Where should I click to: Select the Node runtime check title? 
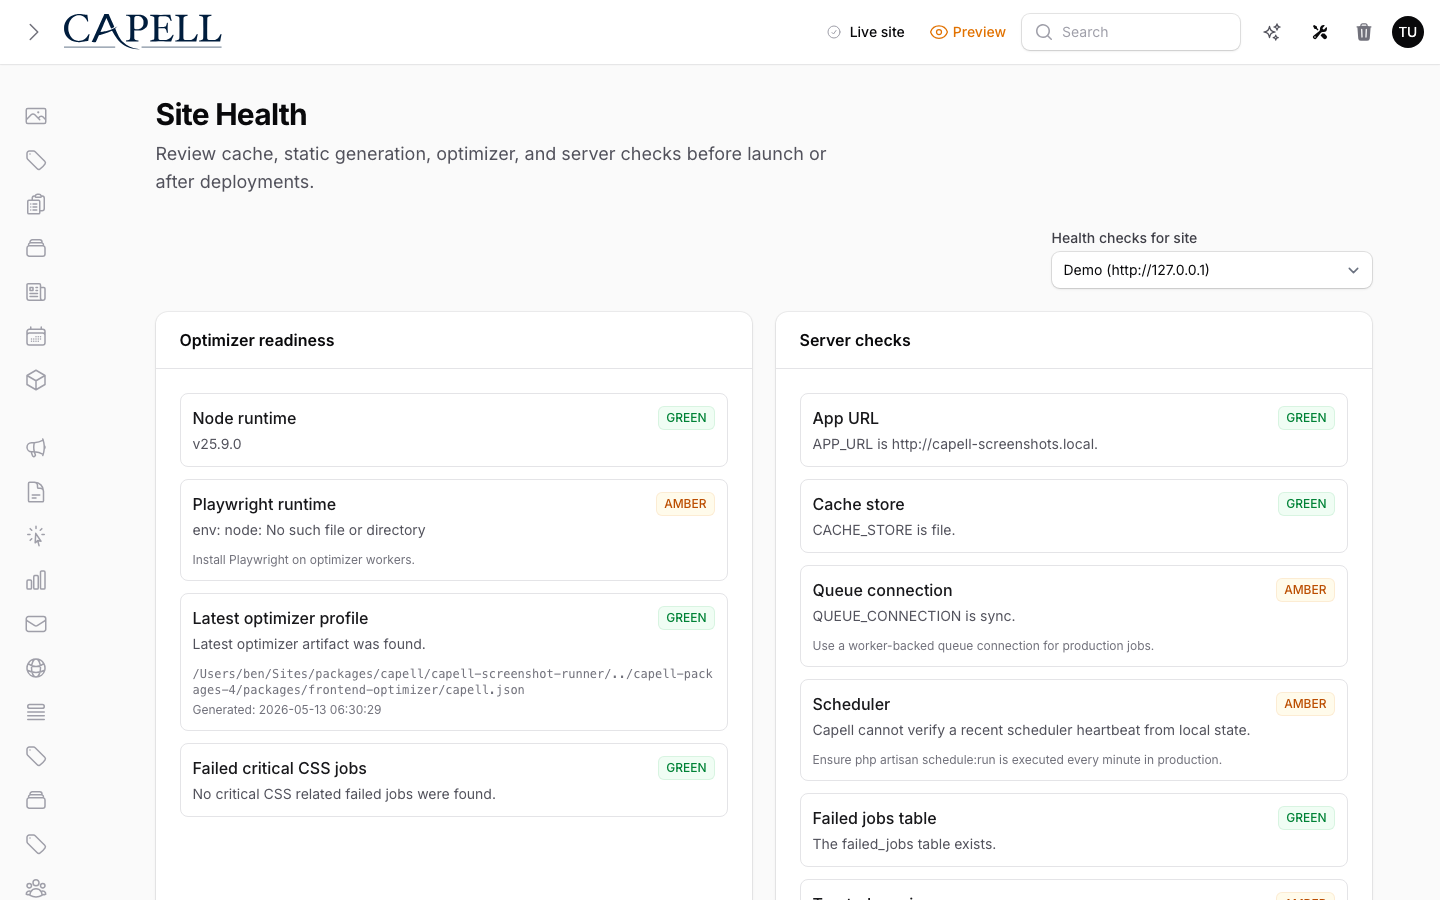coord(244,418)
